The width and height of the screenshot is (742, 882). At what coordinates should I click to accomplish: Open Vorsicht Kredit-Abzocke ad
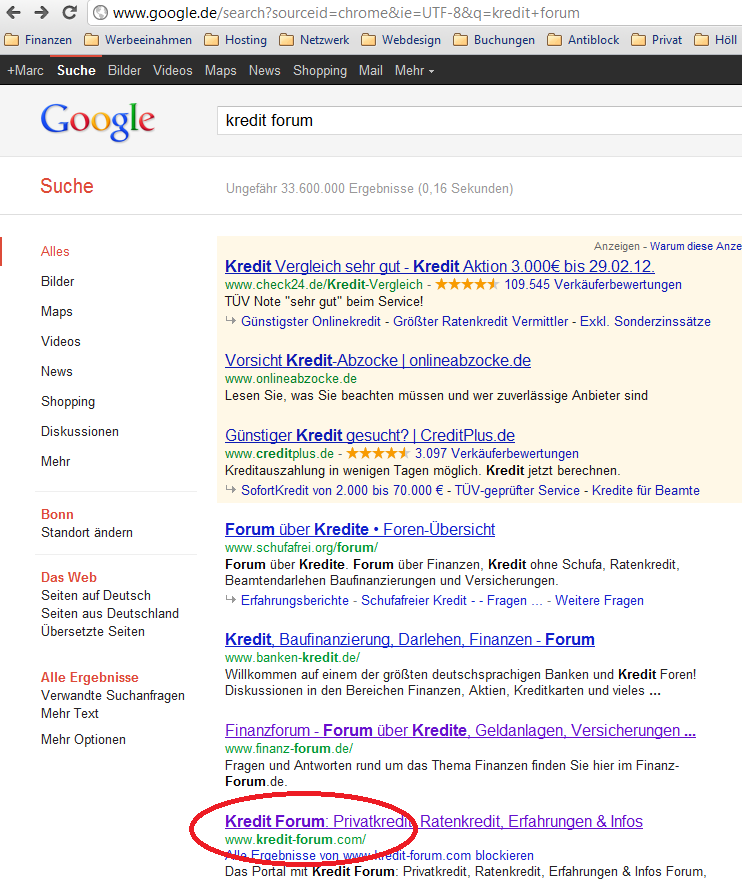(x=378, y=360)
